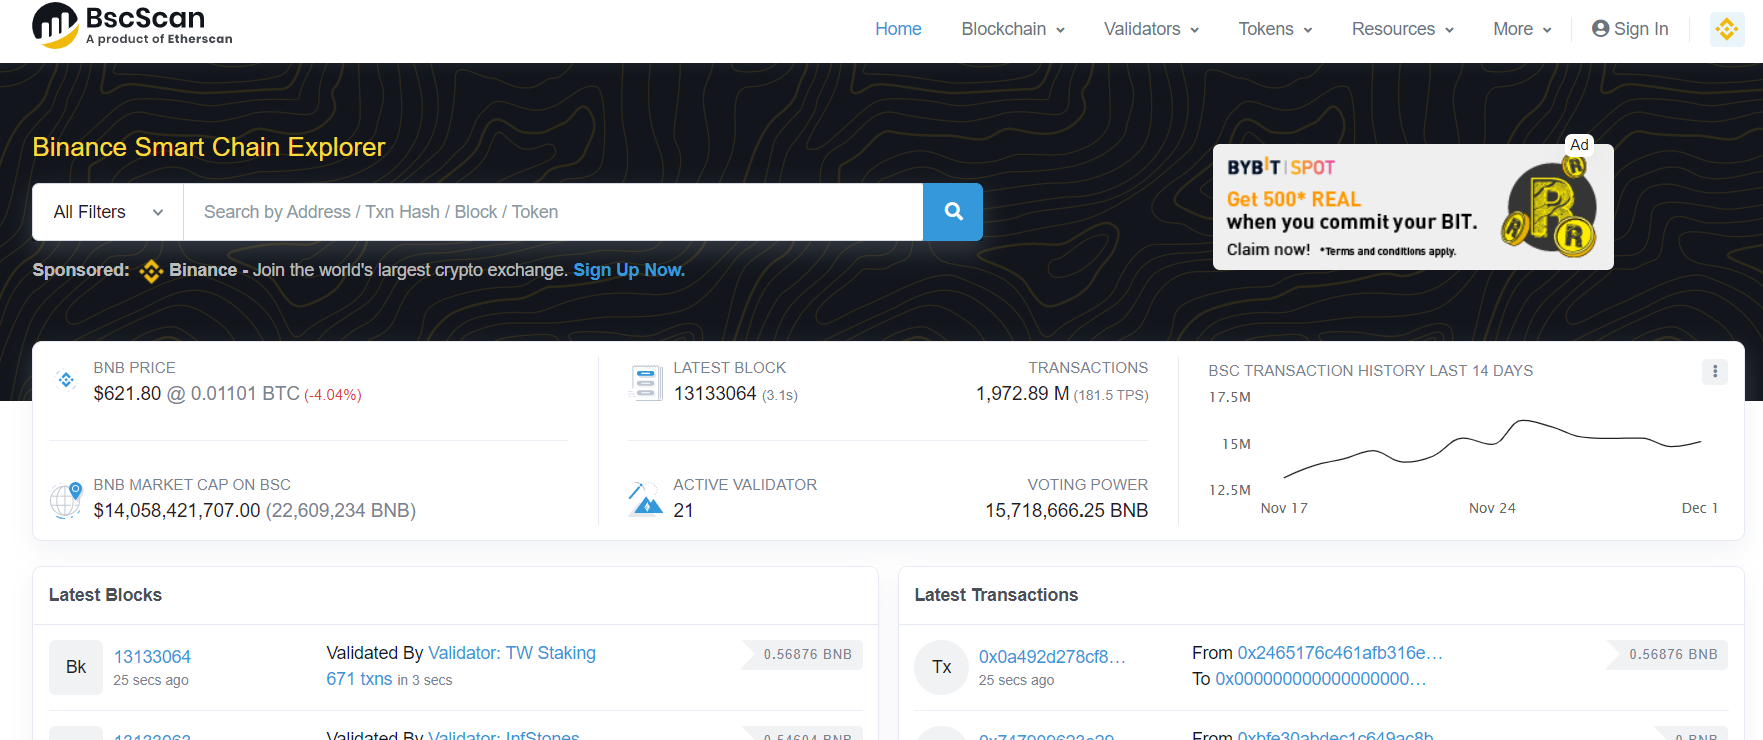Expand the Resources menu

point(1403,29)
